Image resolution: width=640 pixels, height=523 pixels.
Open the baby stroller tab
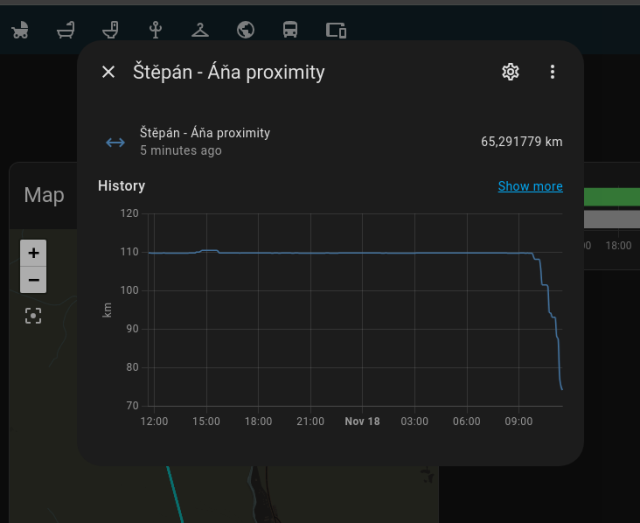click(20, 30)
